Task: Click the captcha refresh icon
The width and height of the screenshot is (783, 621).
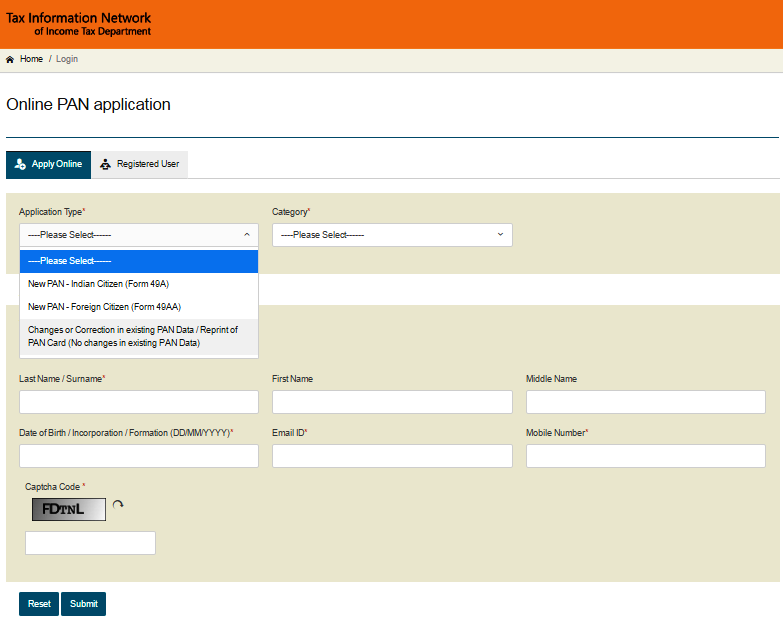Action: [118, 505]
